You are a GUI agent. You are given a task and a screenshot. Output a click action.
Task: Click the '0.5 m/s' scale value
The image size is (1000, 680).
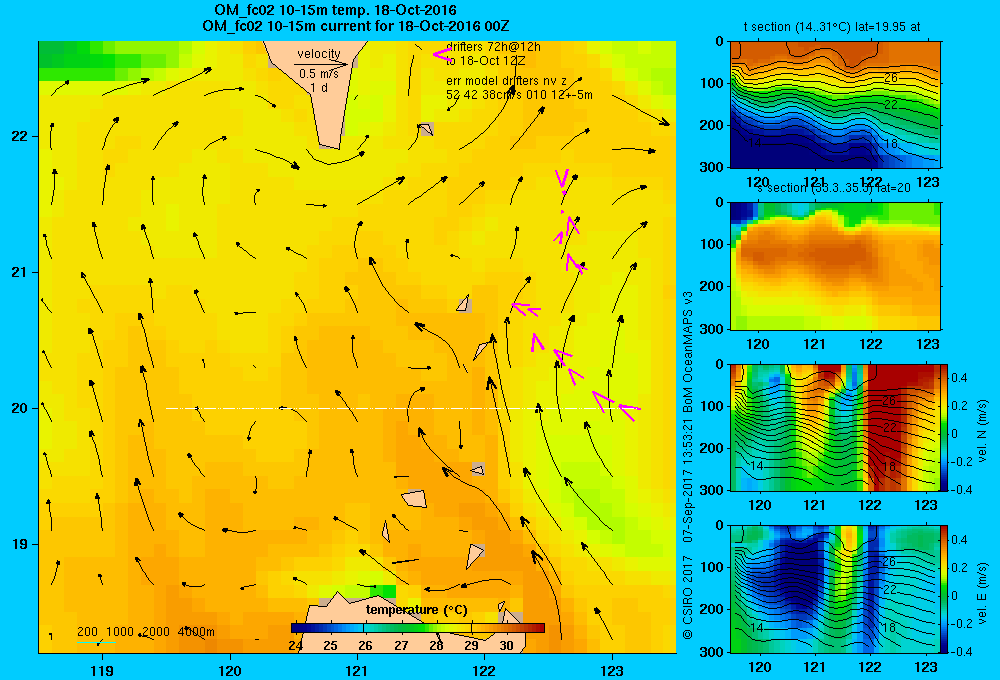coord(319,74)
